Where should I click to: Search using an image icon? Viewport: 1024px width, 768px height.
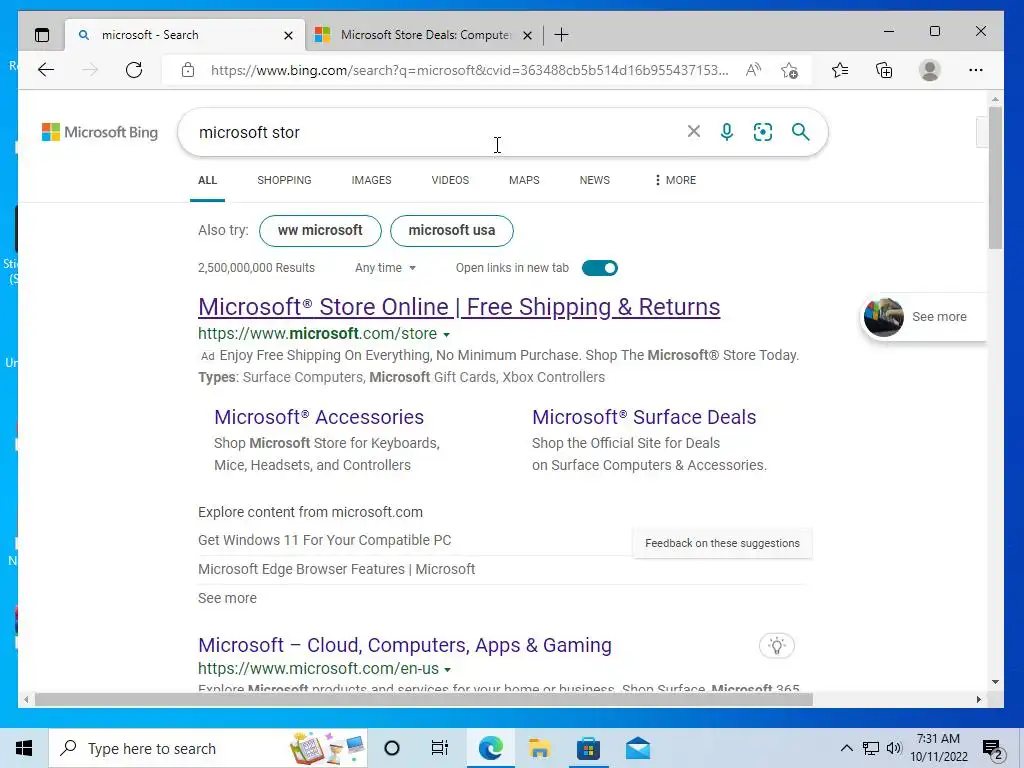pyautogui.click(x=763, y=132)
